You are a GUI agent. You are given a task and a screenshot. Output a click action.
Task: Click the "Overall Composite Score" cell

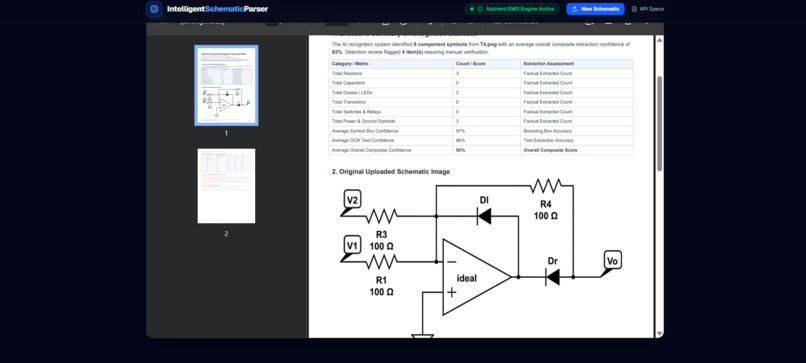pyautogui.click(x=577, y=150)
